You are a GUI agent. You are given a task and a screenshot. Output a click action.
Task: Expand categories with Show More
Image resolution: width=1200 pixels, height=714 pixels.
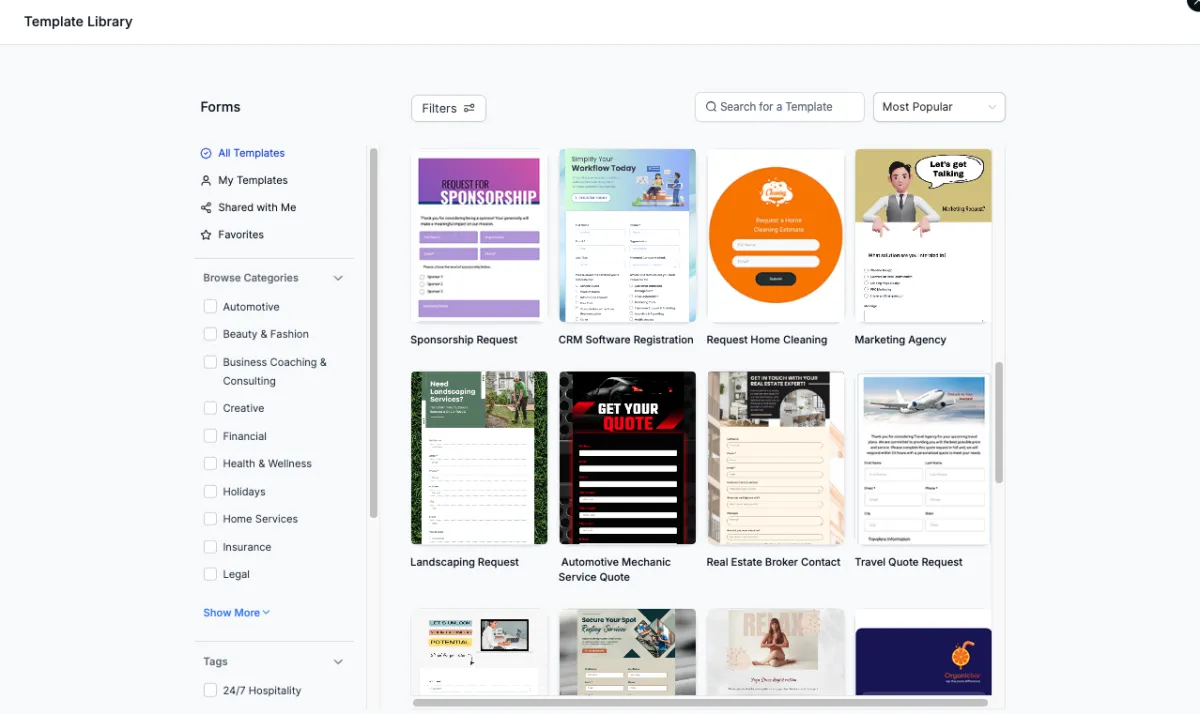point(236,613)
